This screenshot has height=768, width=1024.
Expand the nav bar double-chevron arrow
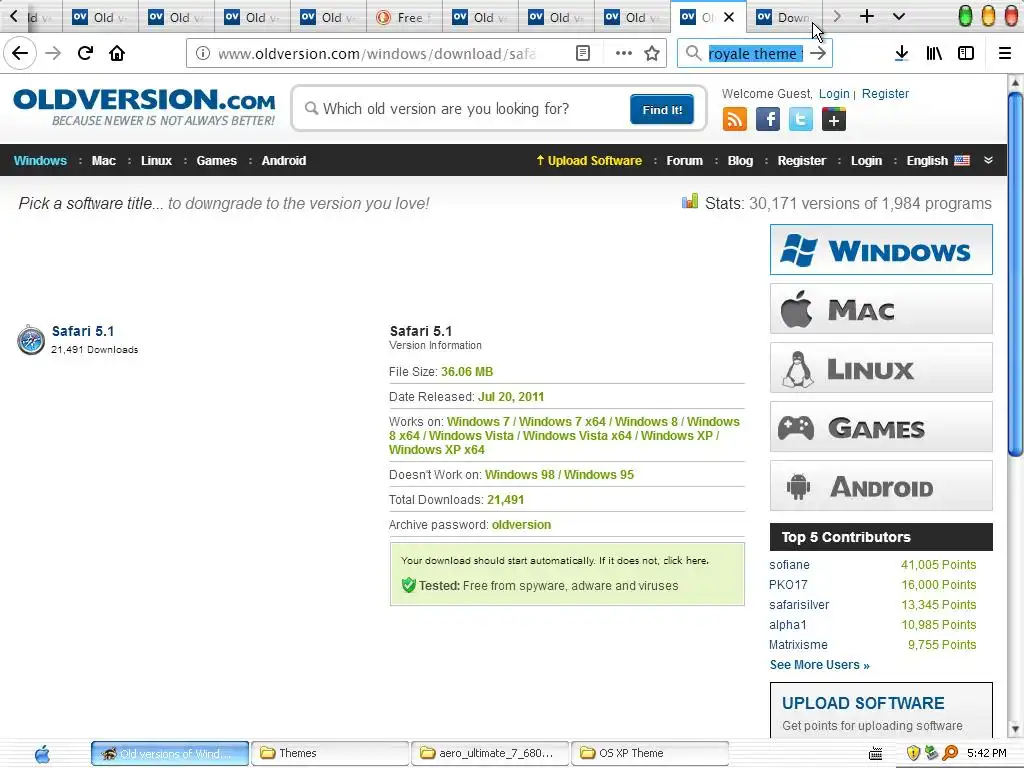[x=988, y=160]
